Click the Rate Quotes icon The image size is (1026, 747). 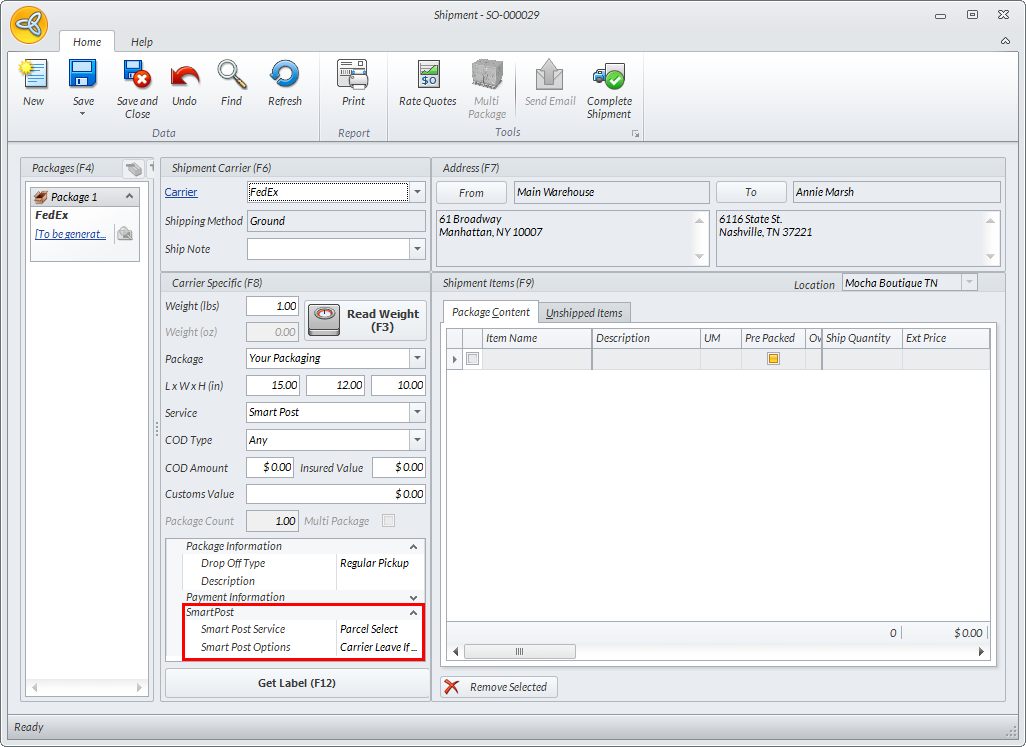pos(428,76)
